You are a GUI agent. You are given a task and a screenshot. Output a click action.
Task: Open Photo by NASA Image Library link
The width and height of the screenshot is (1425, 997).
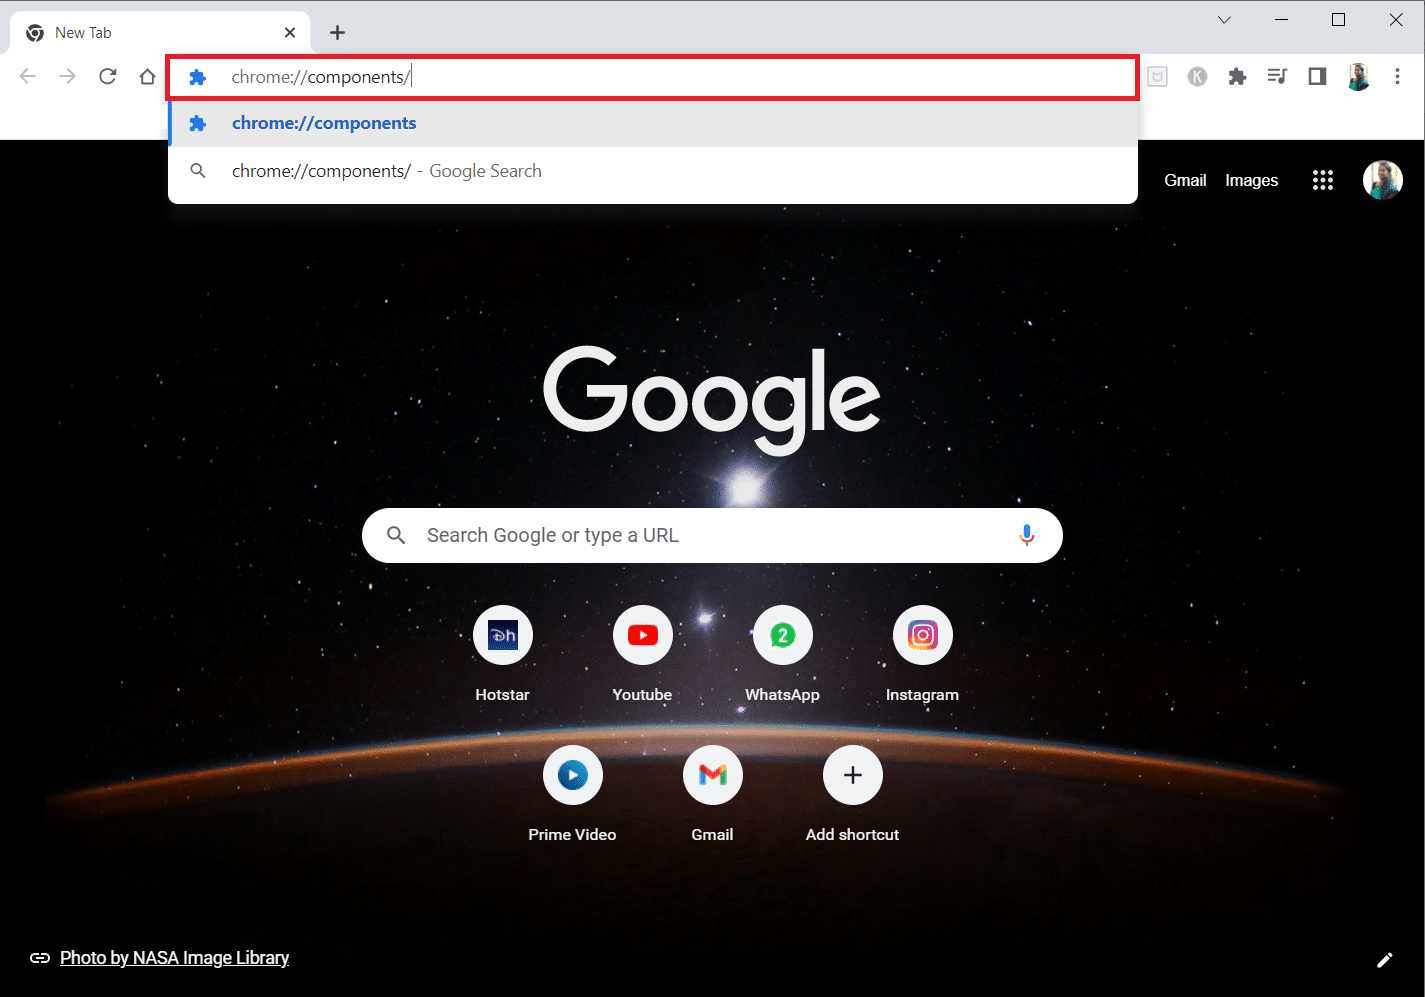tap(174, 958)
